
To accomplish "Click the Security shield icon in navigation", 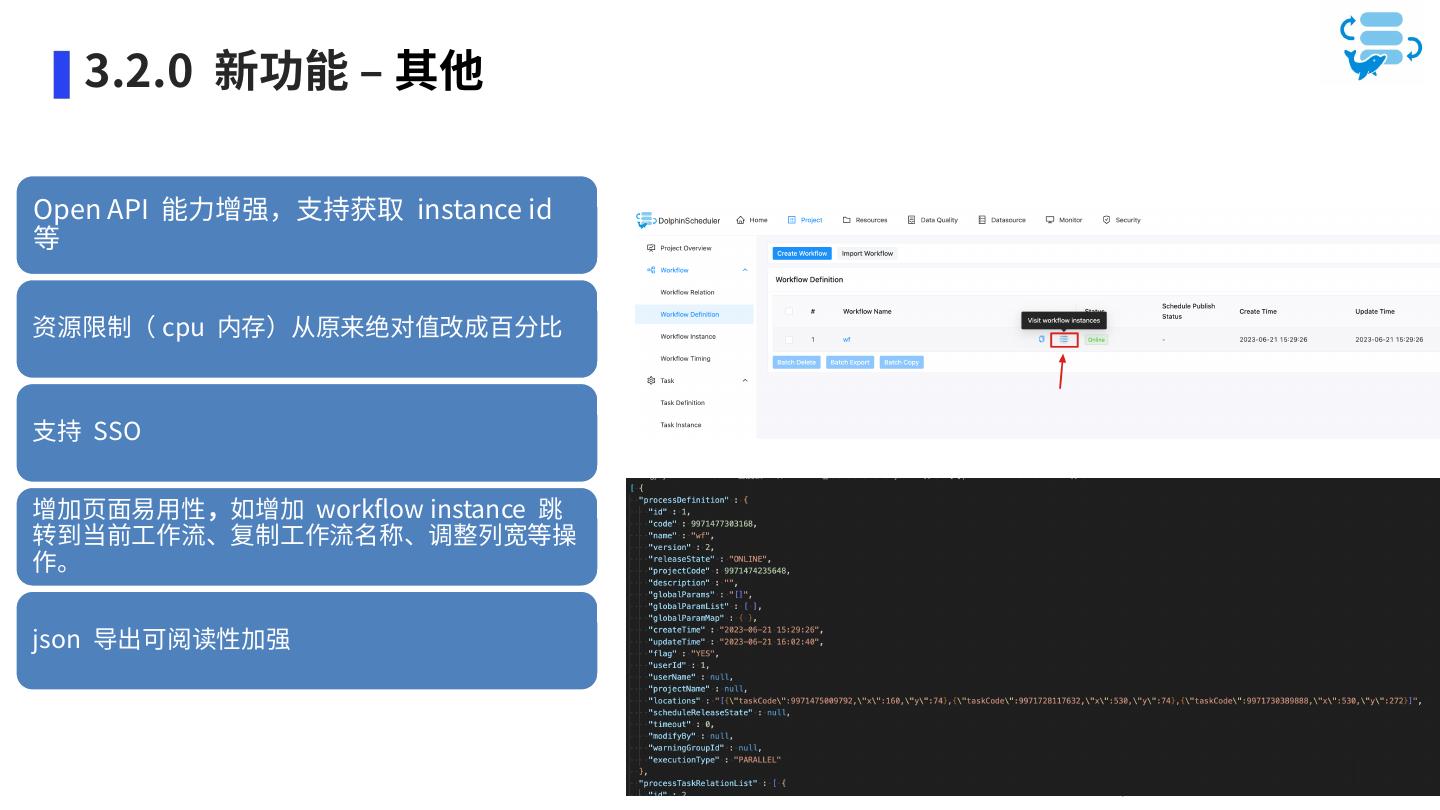I will pyautogui.click(x=1106, y=220).
